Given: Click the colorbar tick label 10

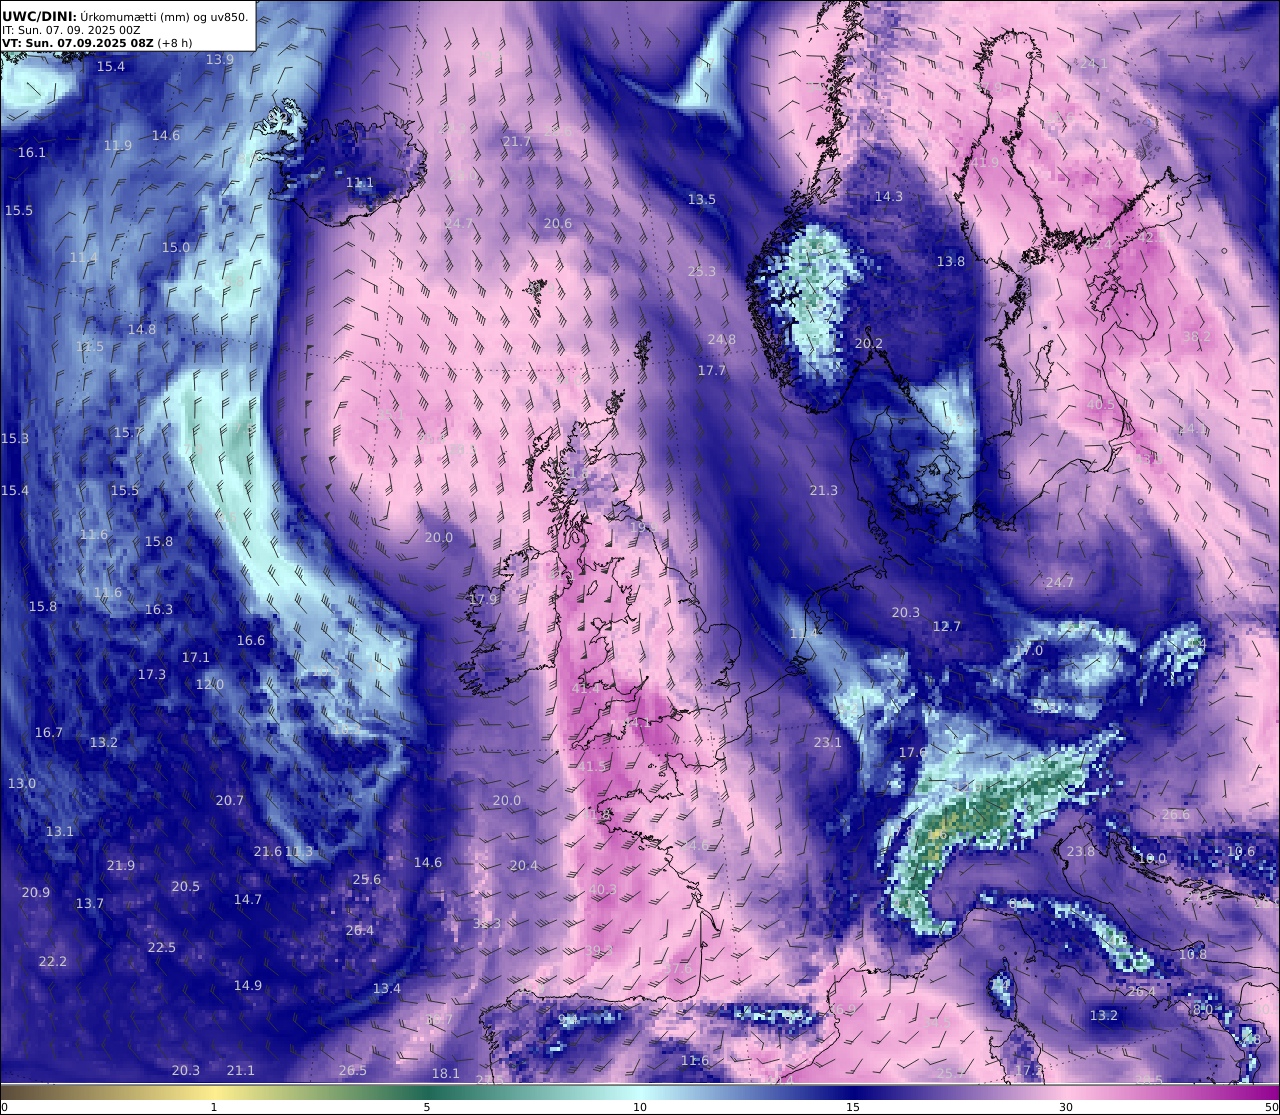Looking at the screenshot, I should pyautogui.click(x=640, y=1107).
